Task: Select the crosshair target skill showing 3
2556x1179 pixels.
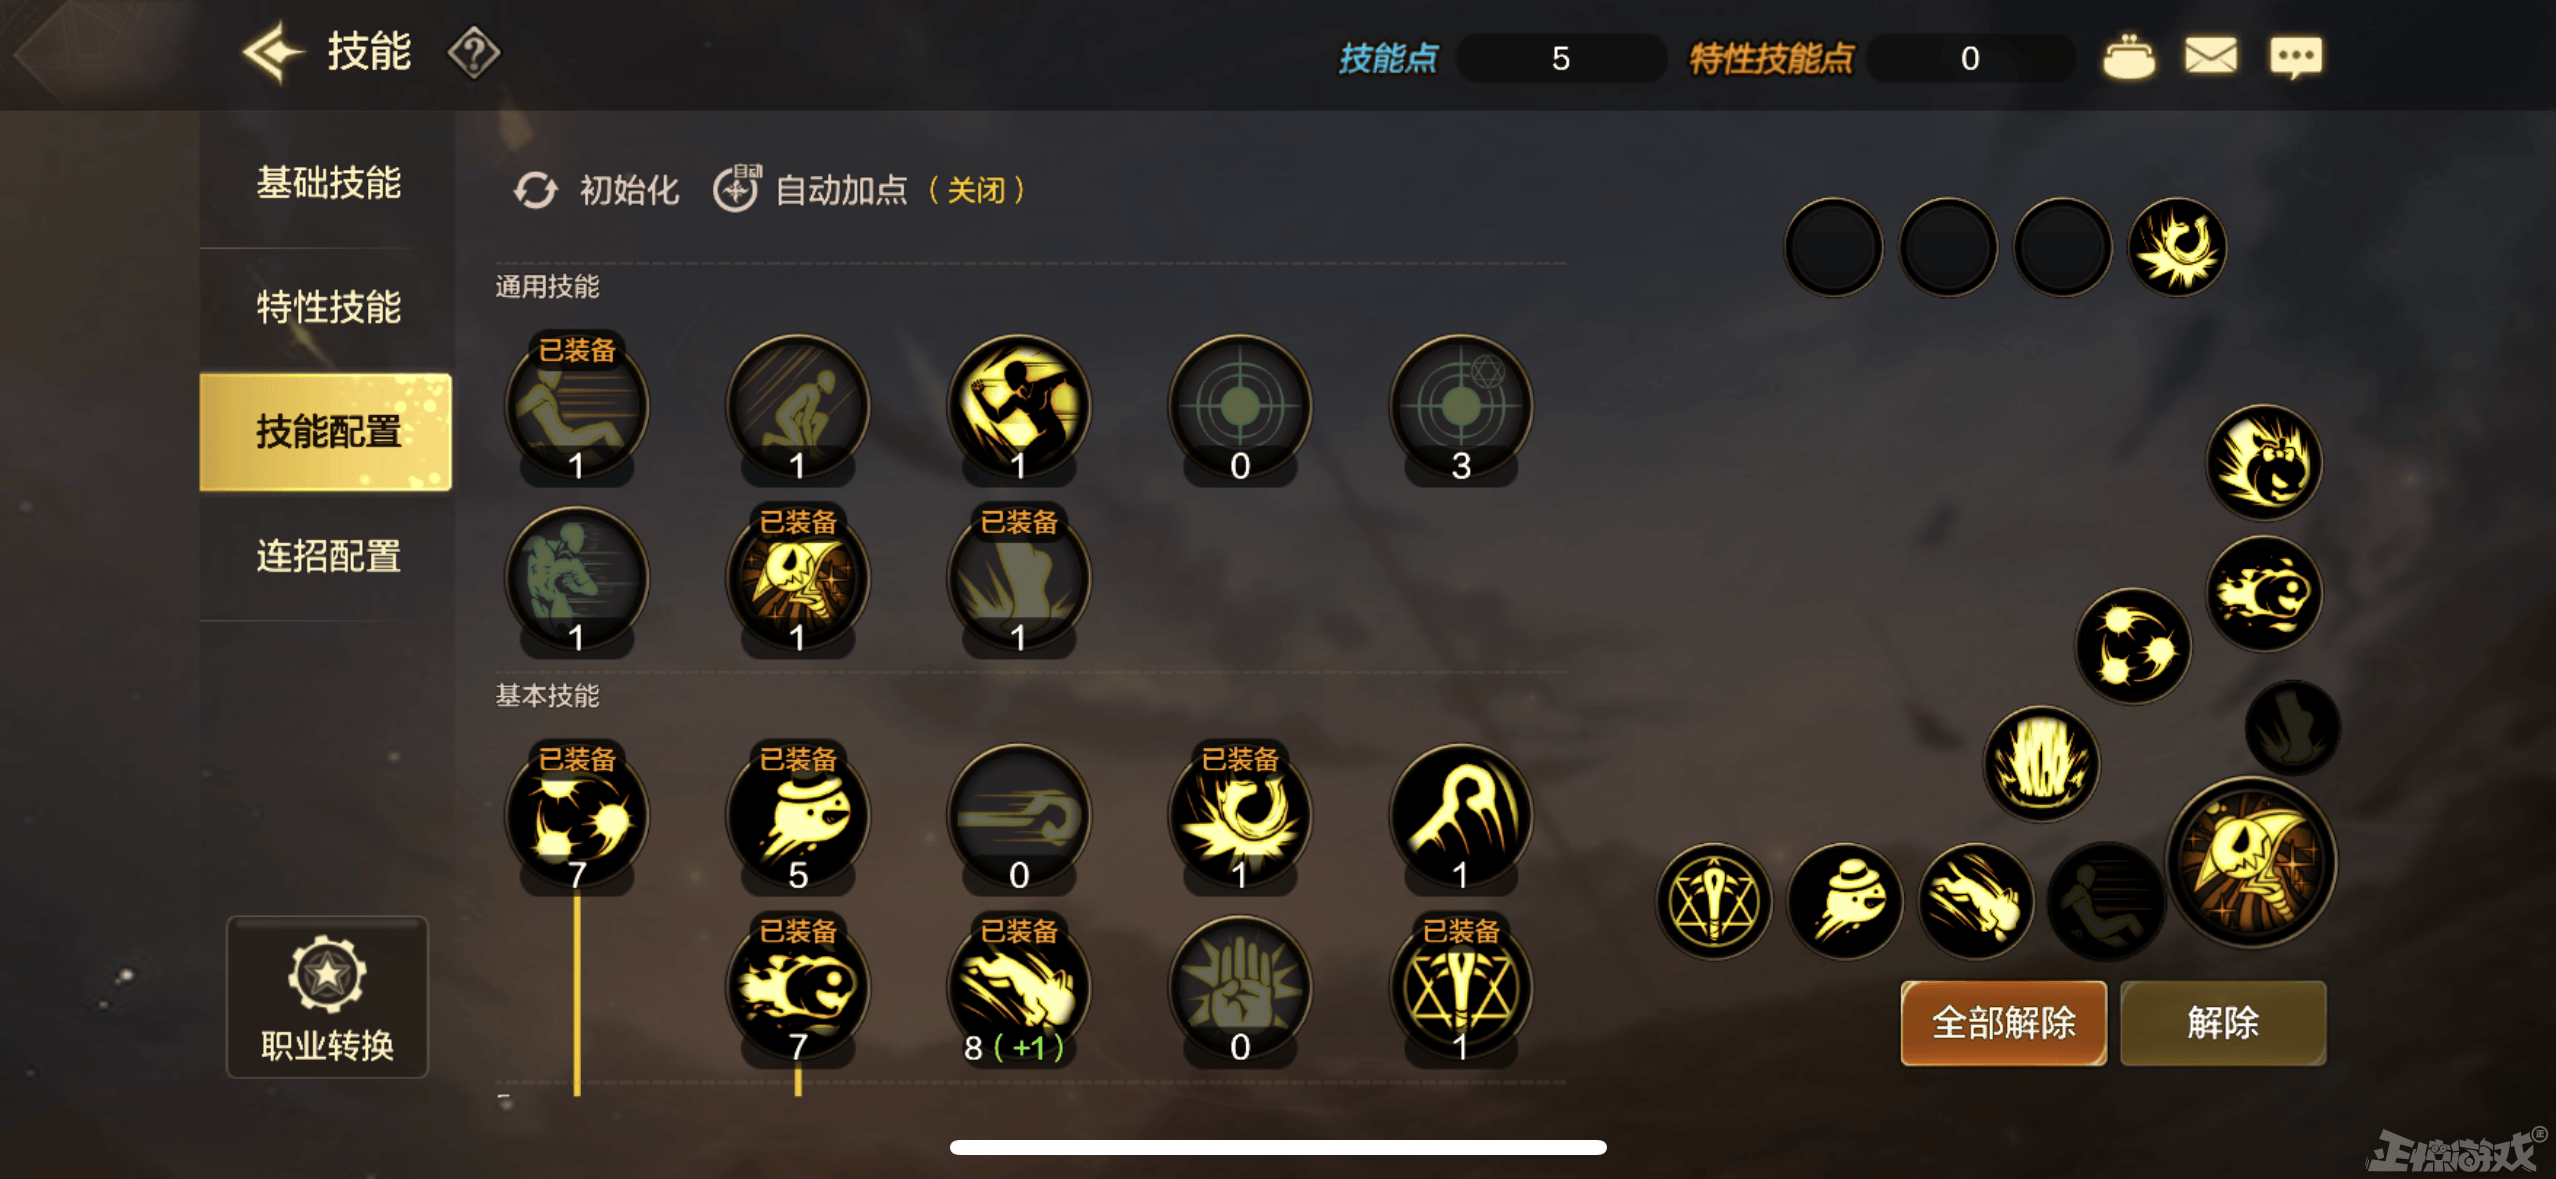Action: [1460, 408]
